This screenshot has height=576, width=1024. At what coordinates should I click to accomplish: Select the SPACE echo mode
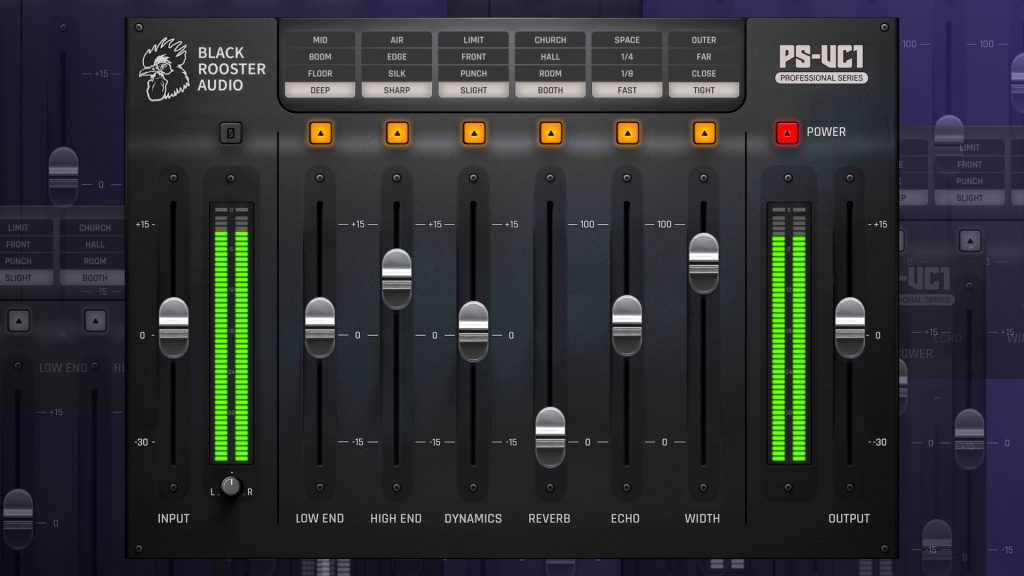point(627,40)
